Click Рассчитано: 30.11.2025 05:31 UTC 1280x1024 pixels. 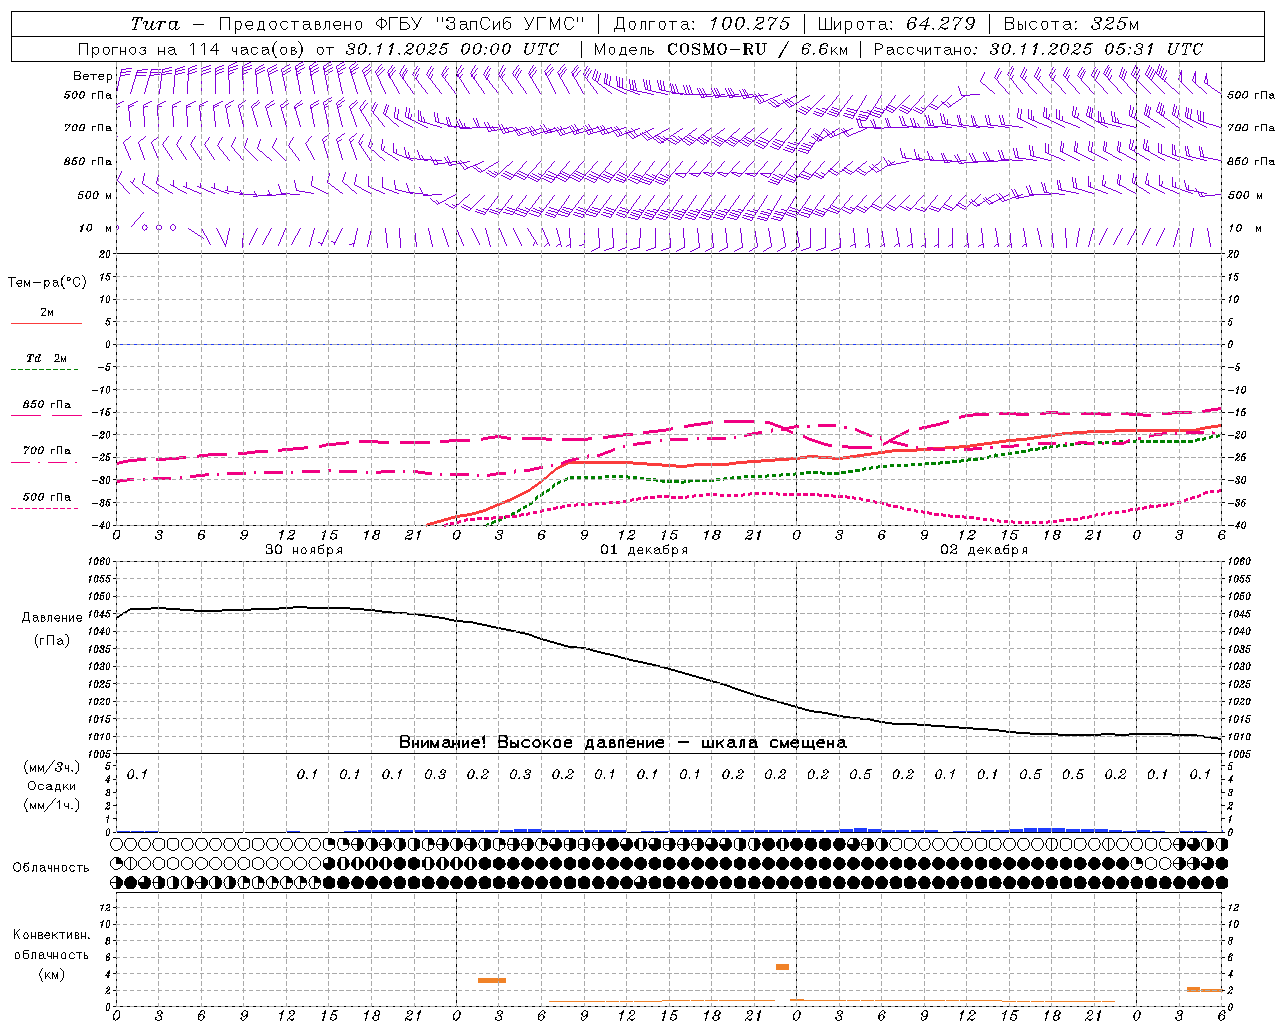tap(1038, 49)
